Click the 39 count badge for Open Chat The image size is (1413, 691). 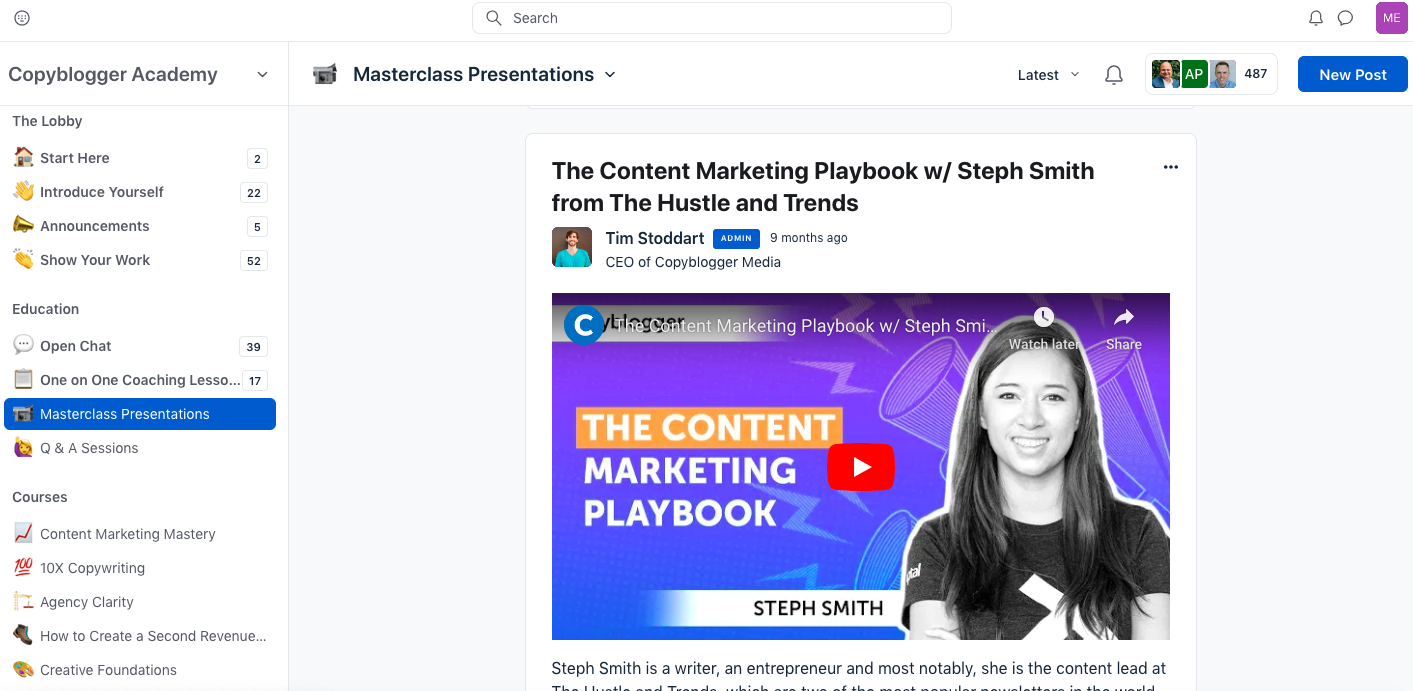(x=254, y=347)
